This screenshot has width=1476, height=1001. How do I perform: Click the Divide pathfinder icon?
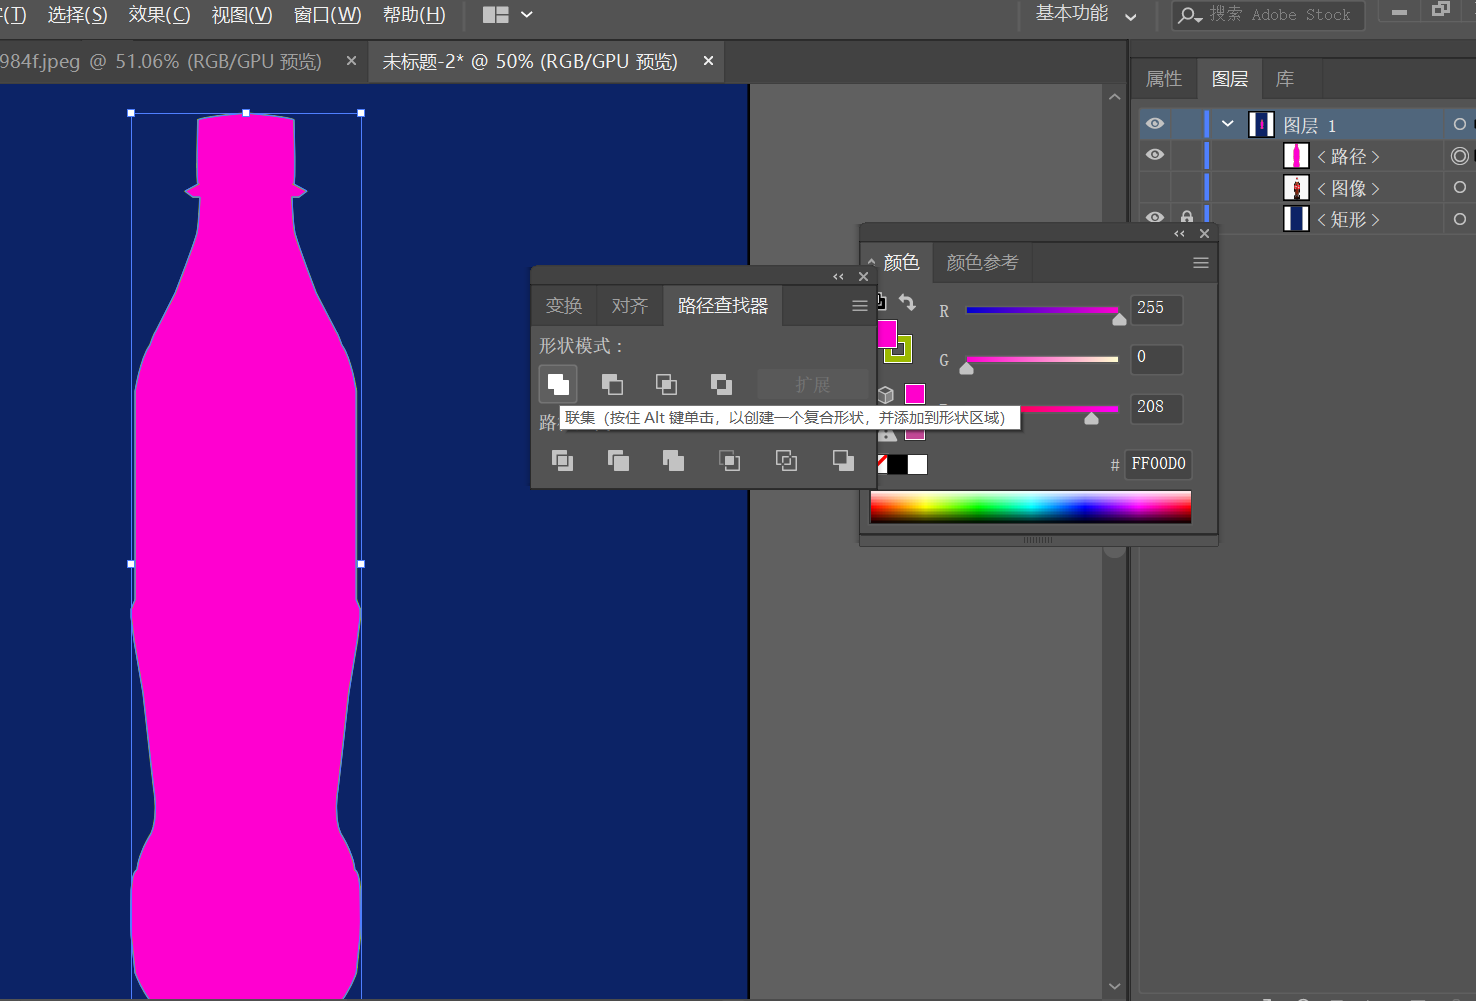click(x=562, y=460)
